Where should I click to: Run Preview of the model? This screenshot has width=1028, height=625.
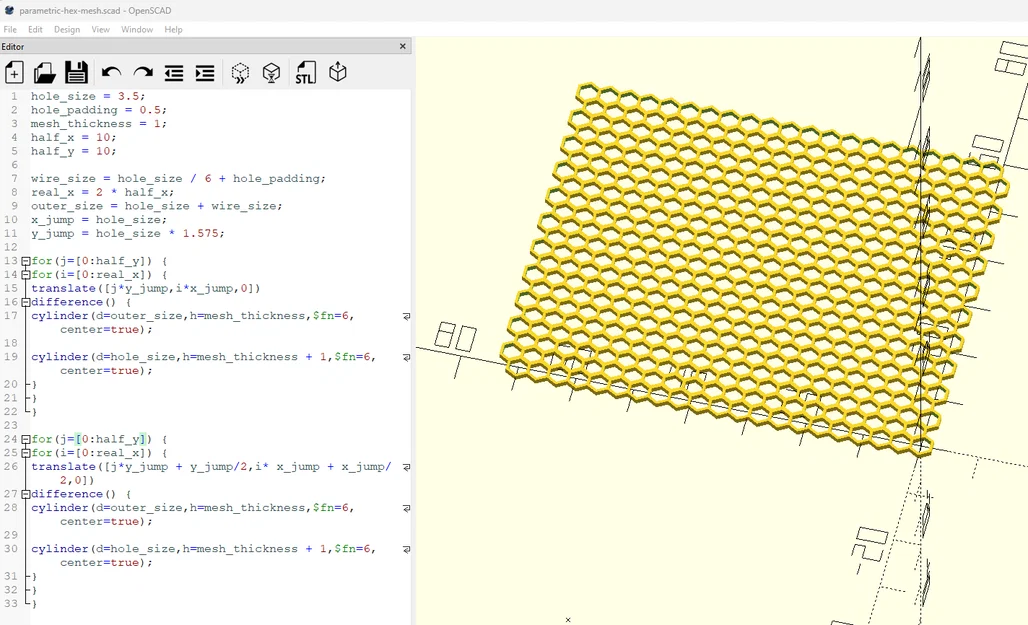[x=241, y=73]
